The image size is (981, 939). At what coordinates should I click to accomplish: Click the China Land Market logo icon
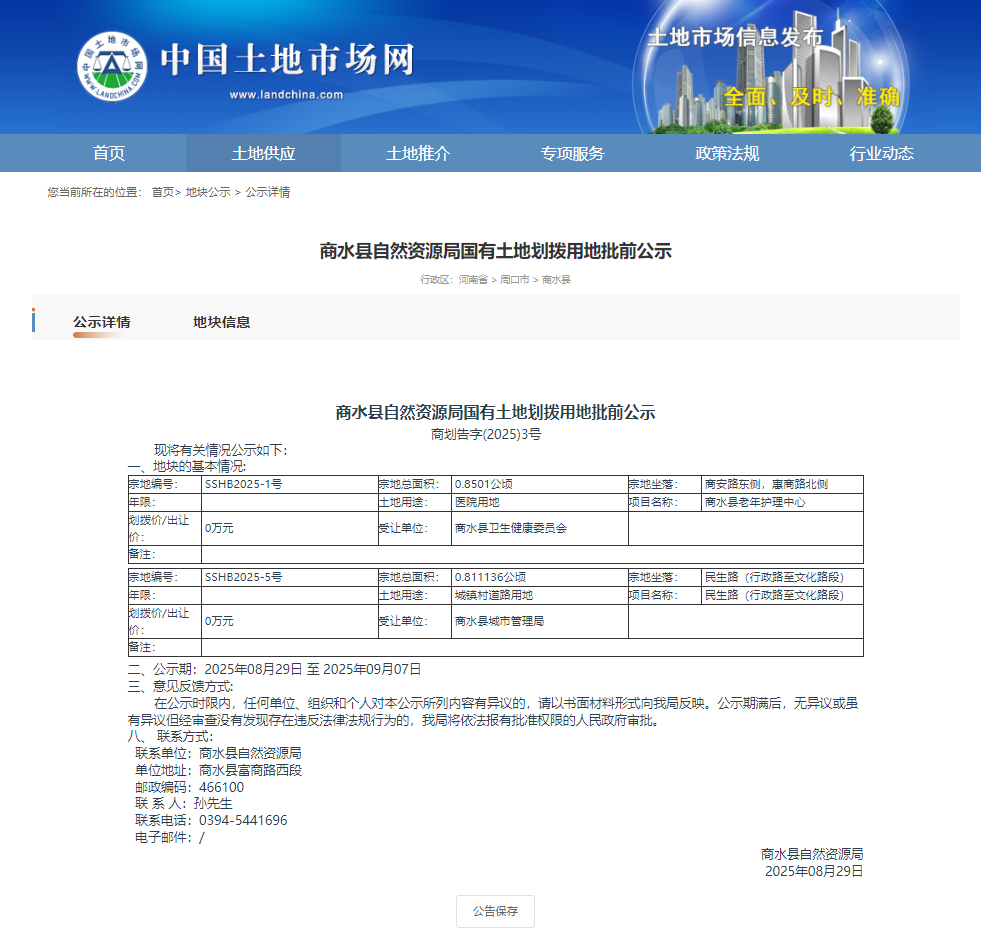pos(112,67)
